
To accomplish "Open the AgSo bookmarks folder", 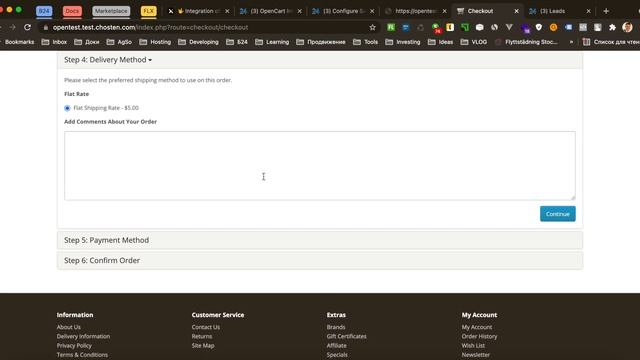I will [x=119, y=42].
